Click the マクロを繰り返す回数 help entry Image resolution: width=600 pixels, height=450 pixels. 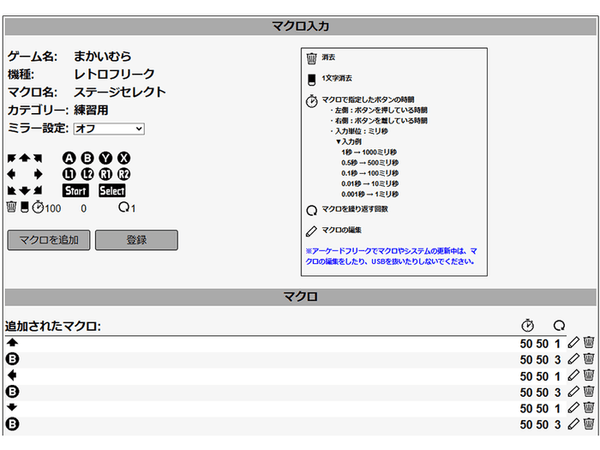(355, 209)
